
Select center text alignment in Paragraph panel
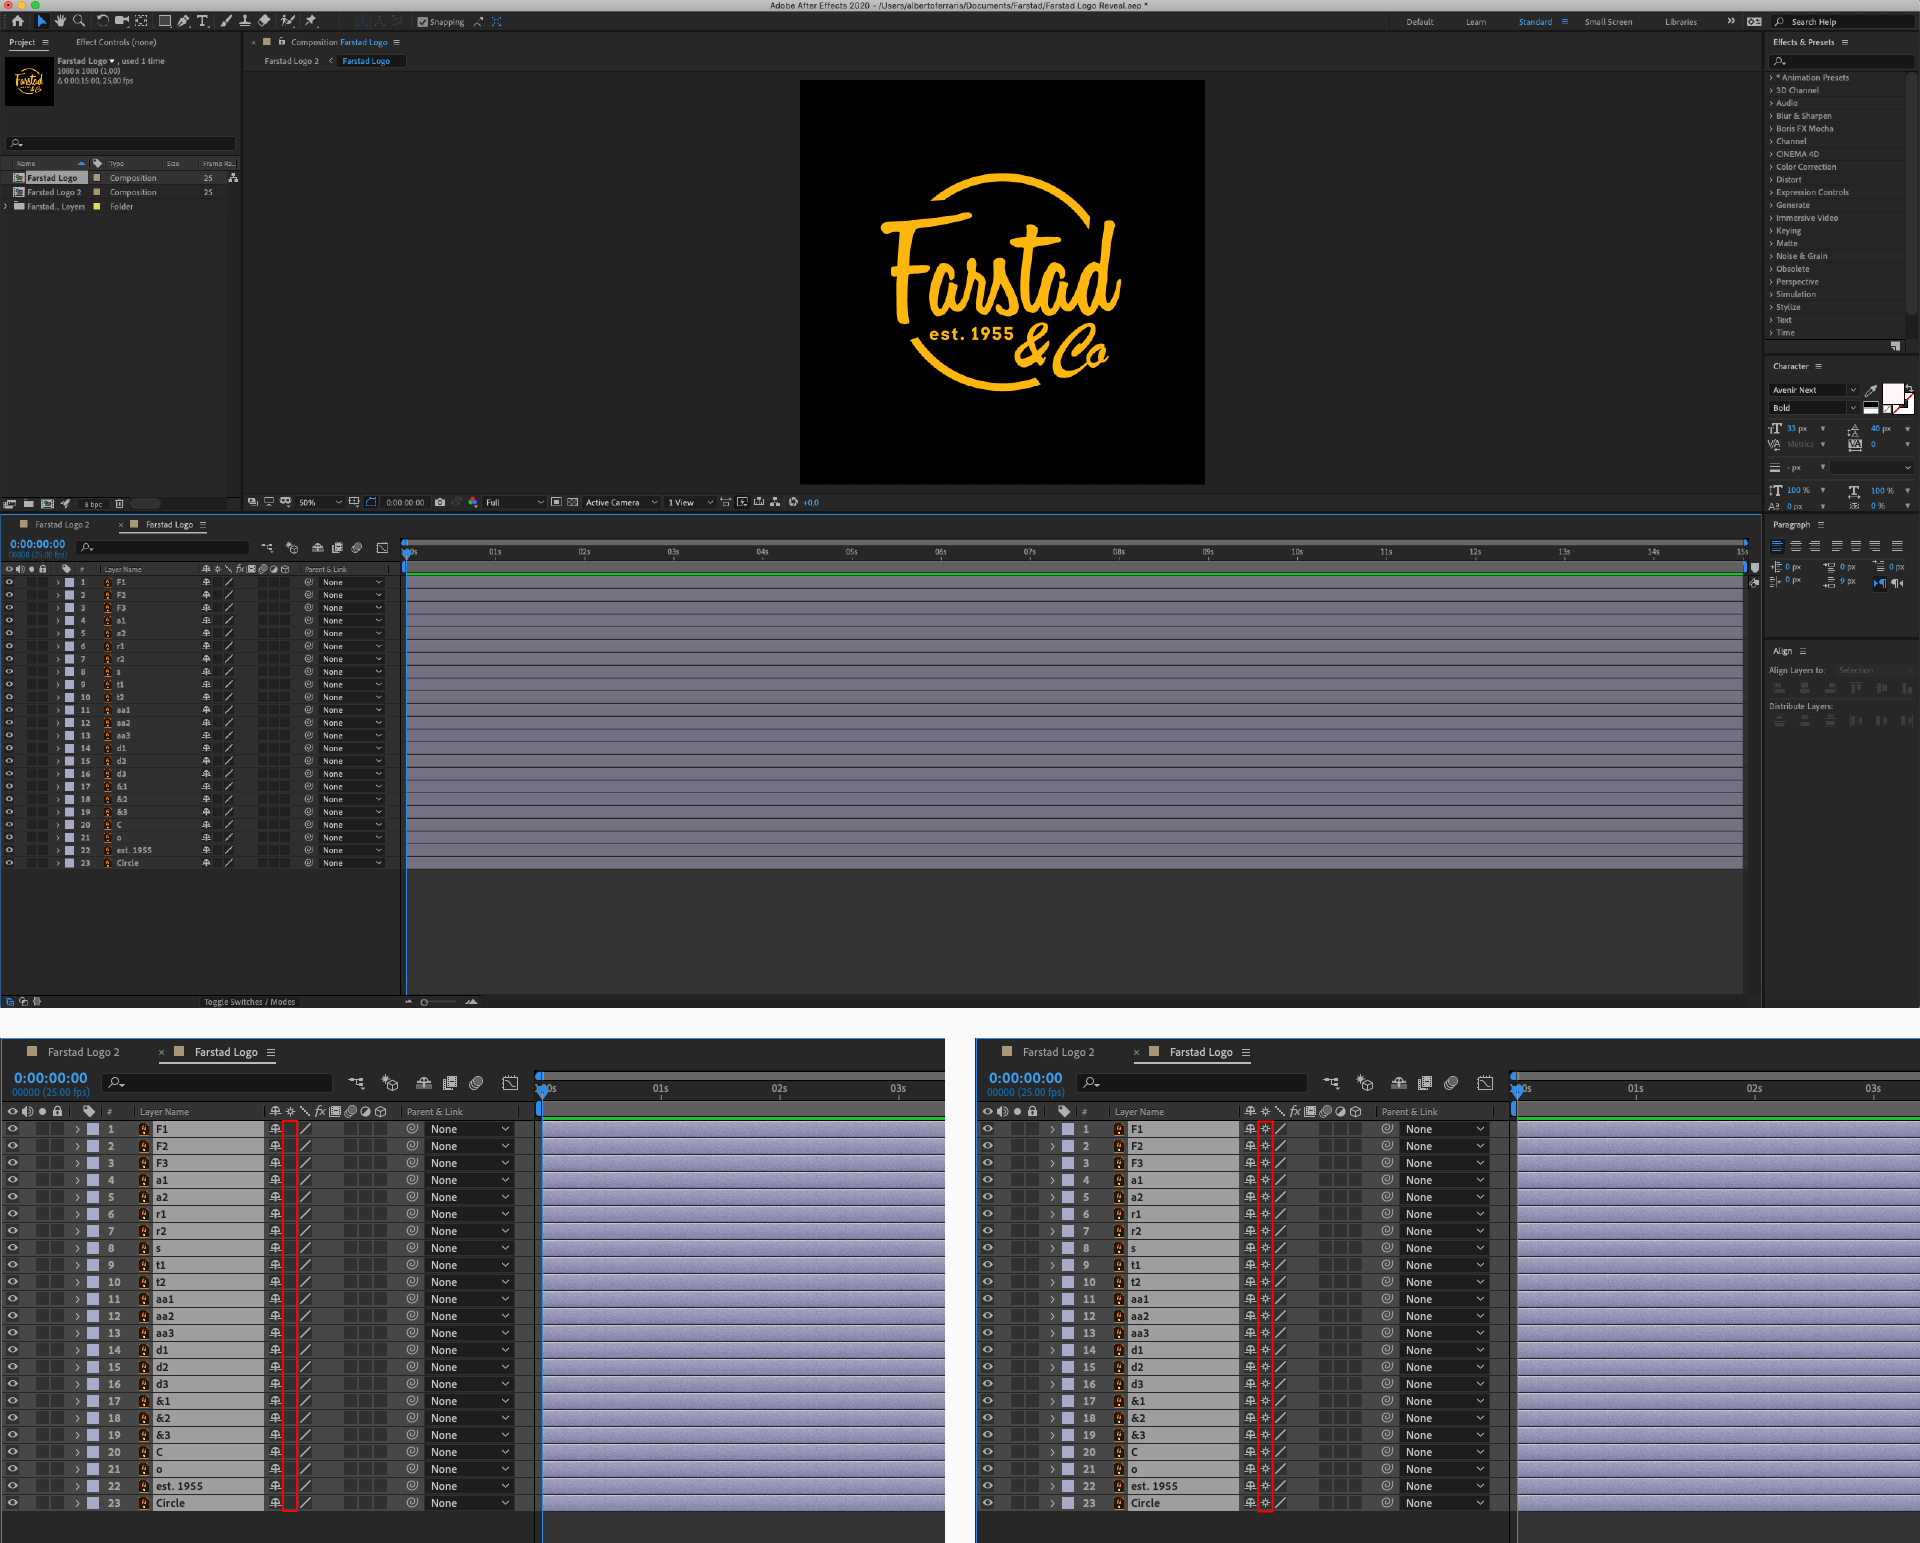coord(1796,546)
